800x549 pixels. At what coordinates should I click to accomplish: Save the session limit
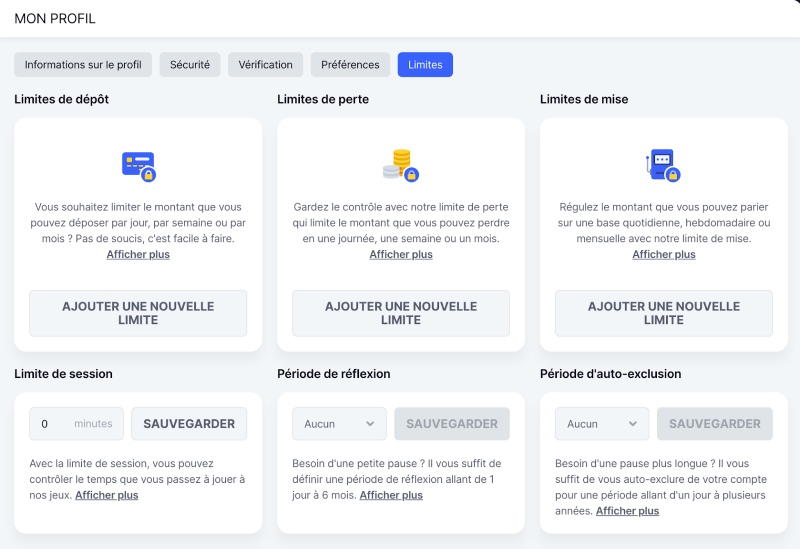(x=189, y=423)
